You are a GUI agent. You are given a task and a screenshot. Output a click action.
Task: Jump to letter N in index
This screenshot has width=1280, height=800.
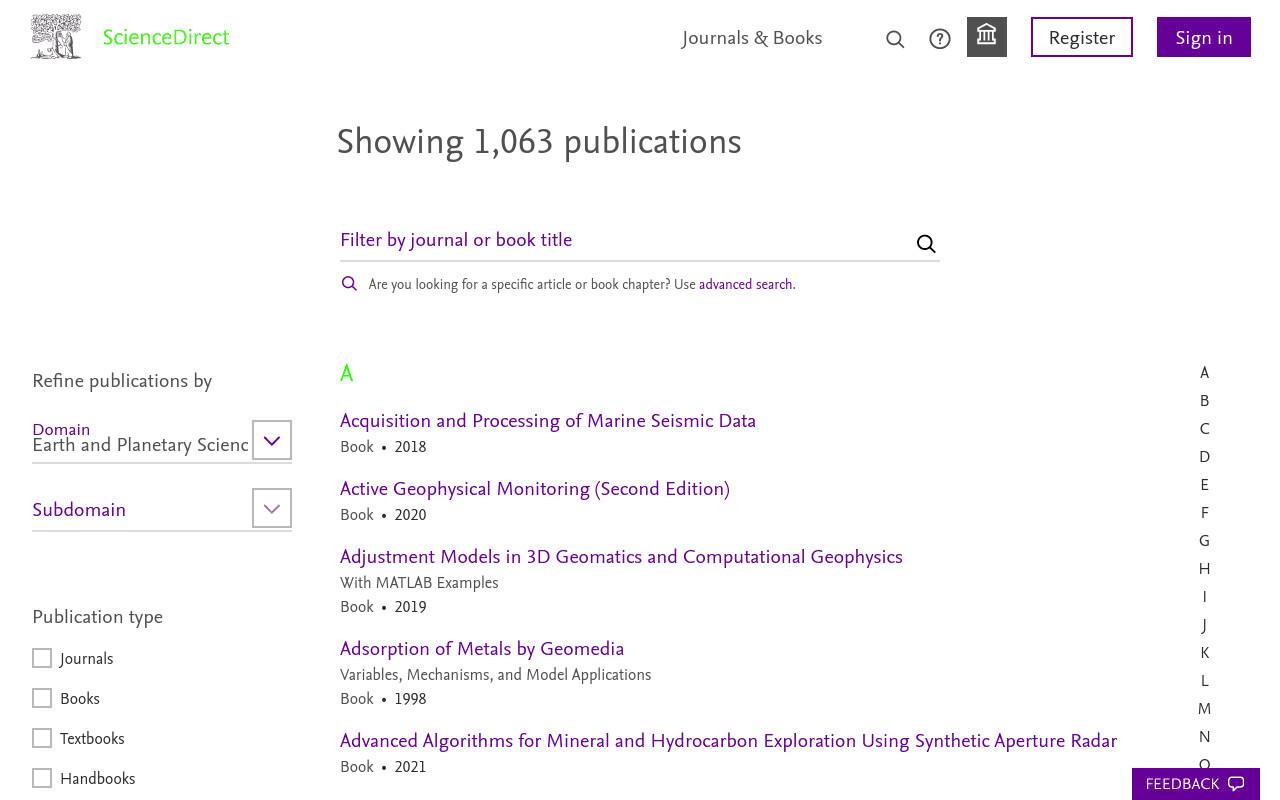1204,737
